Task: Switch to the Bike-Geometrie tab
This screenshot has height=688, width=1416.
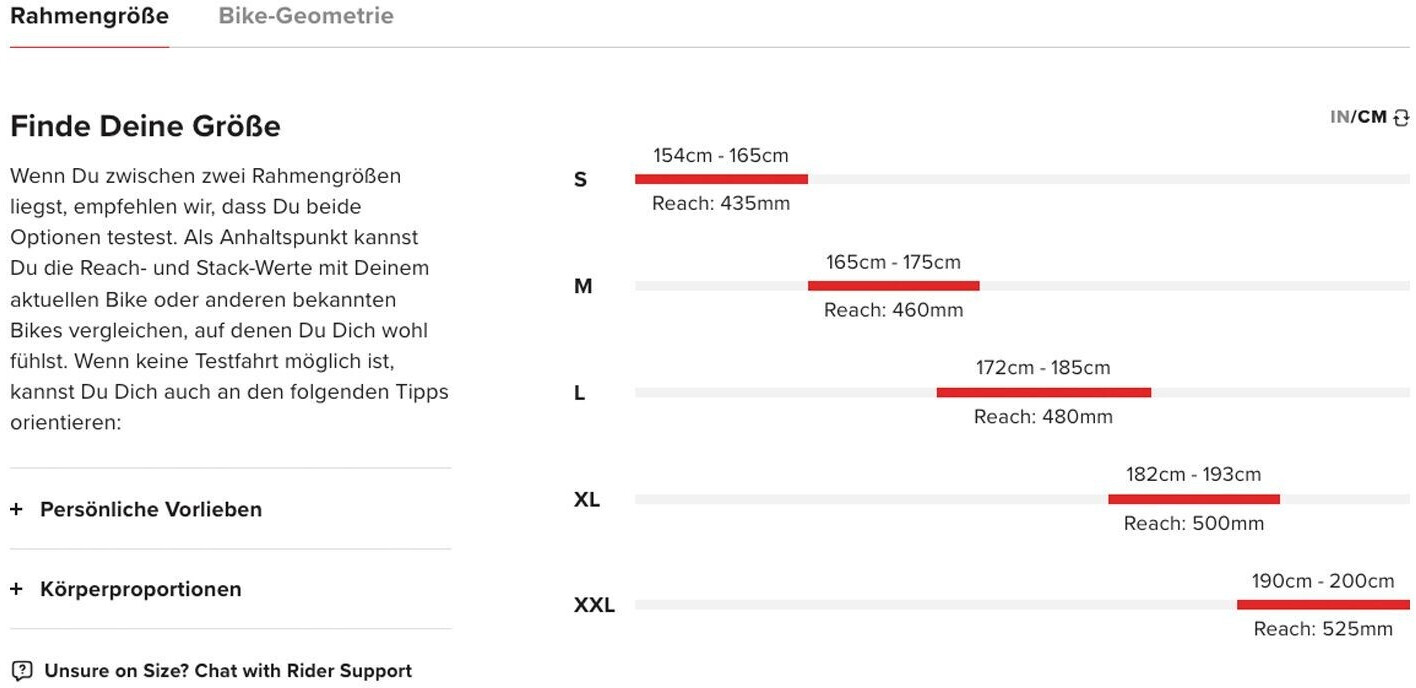Action: click(306, 16)
